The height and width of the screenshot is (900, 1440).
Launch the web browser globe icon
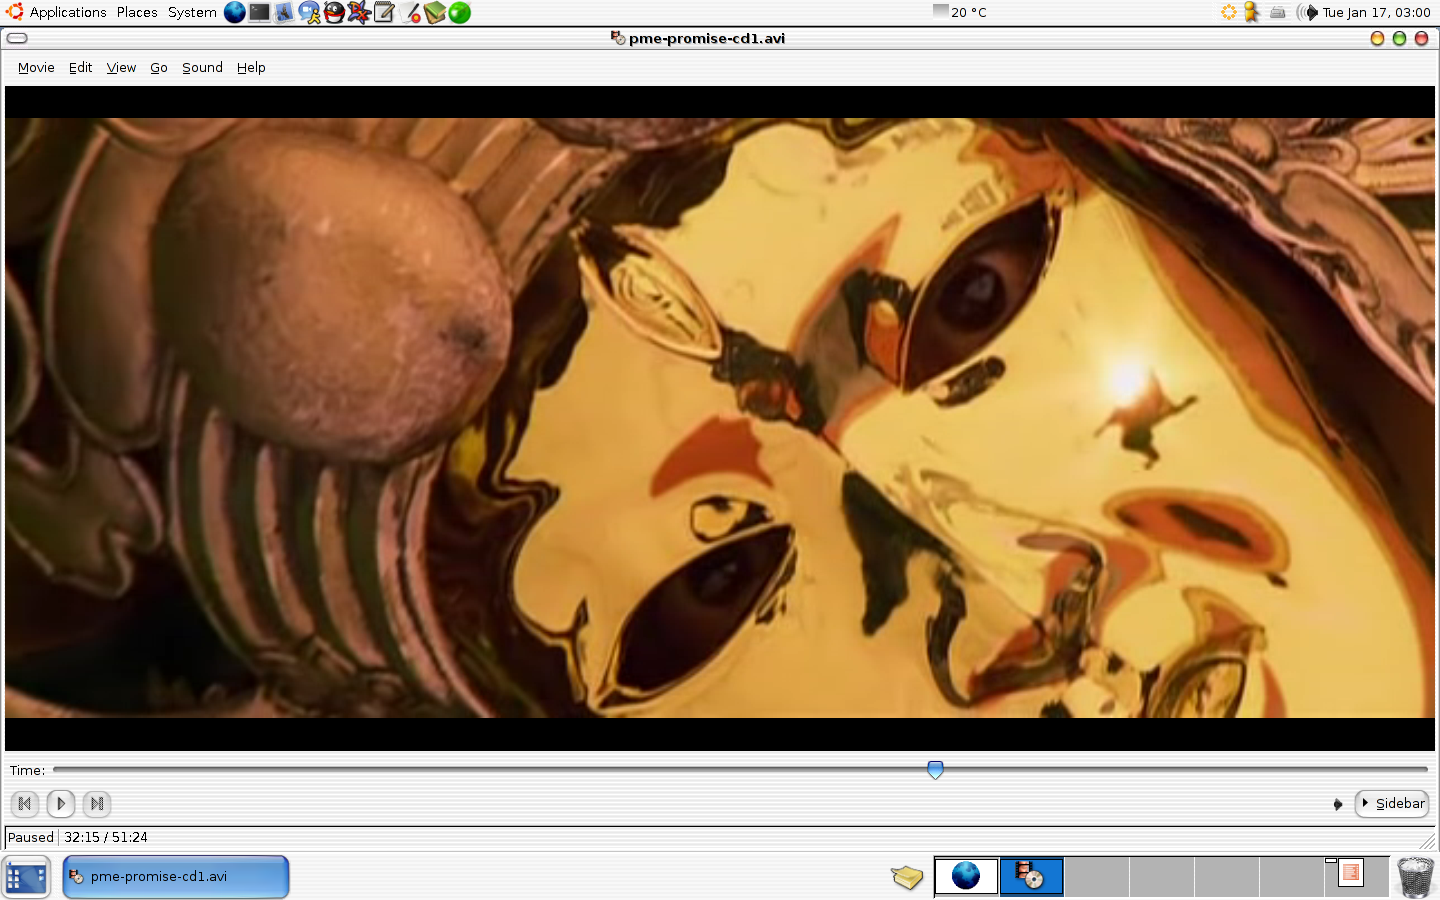pyautogui.click(x=235, y=12)
